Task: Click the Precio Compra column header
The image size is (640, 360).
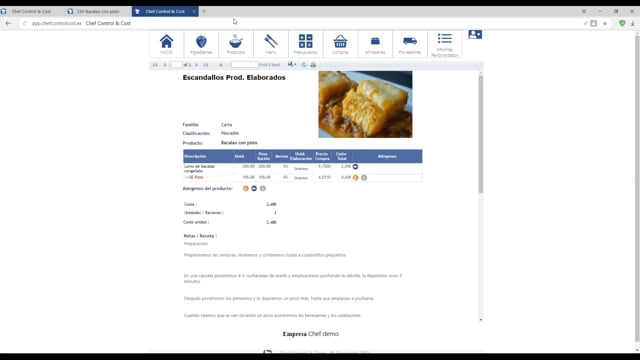Action: coord(322,156)
